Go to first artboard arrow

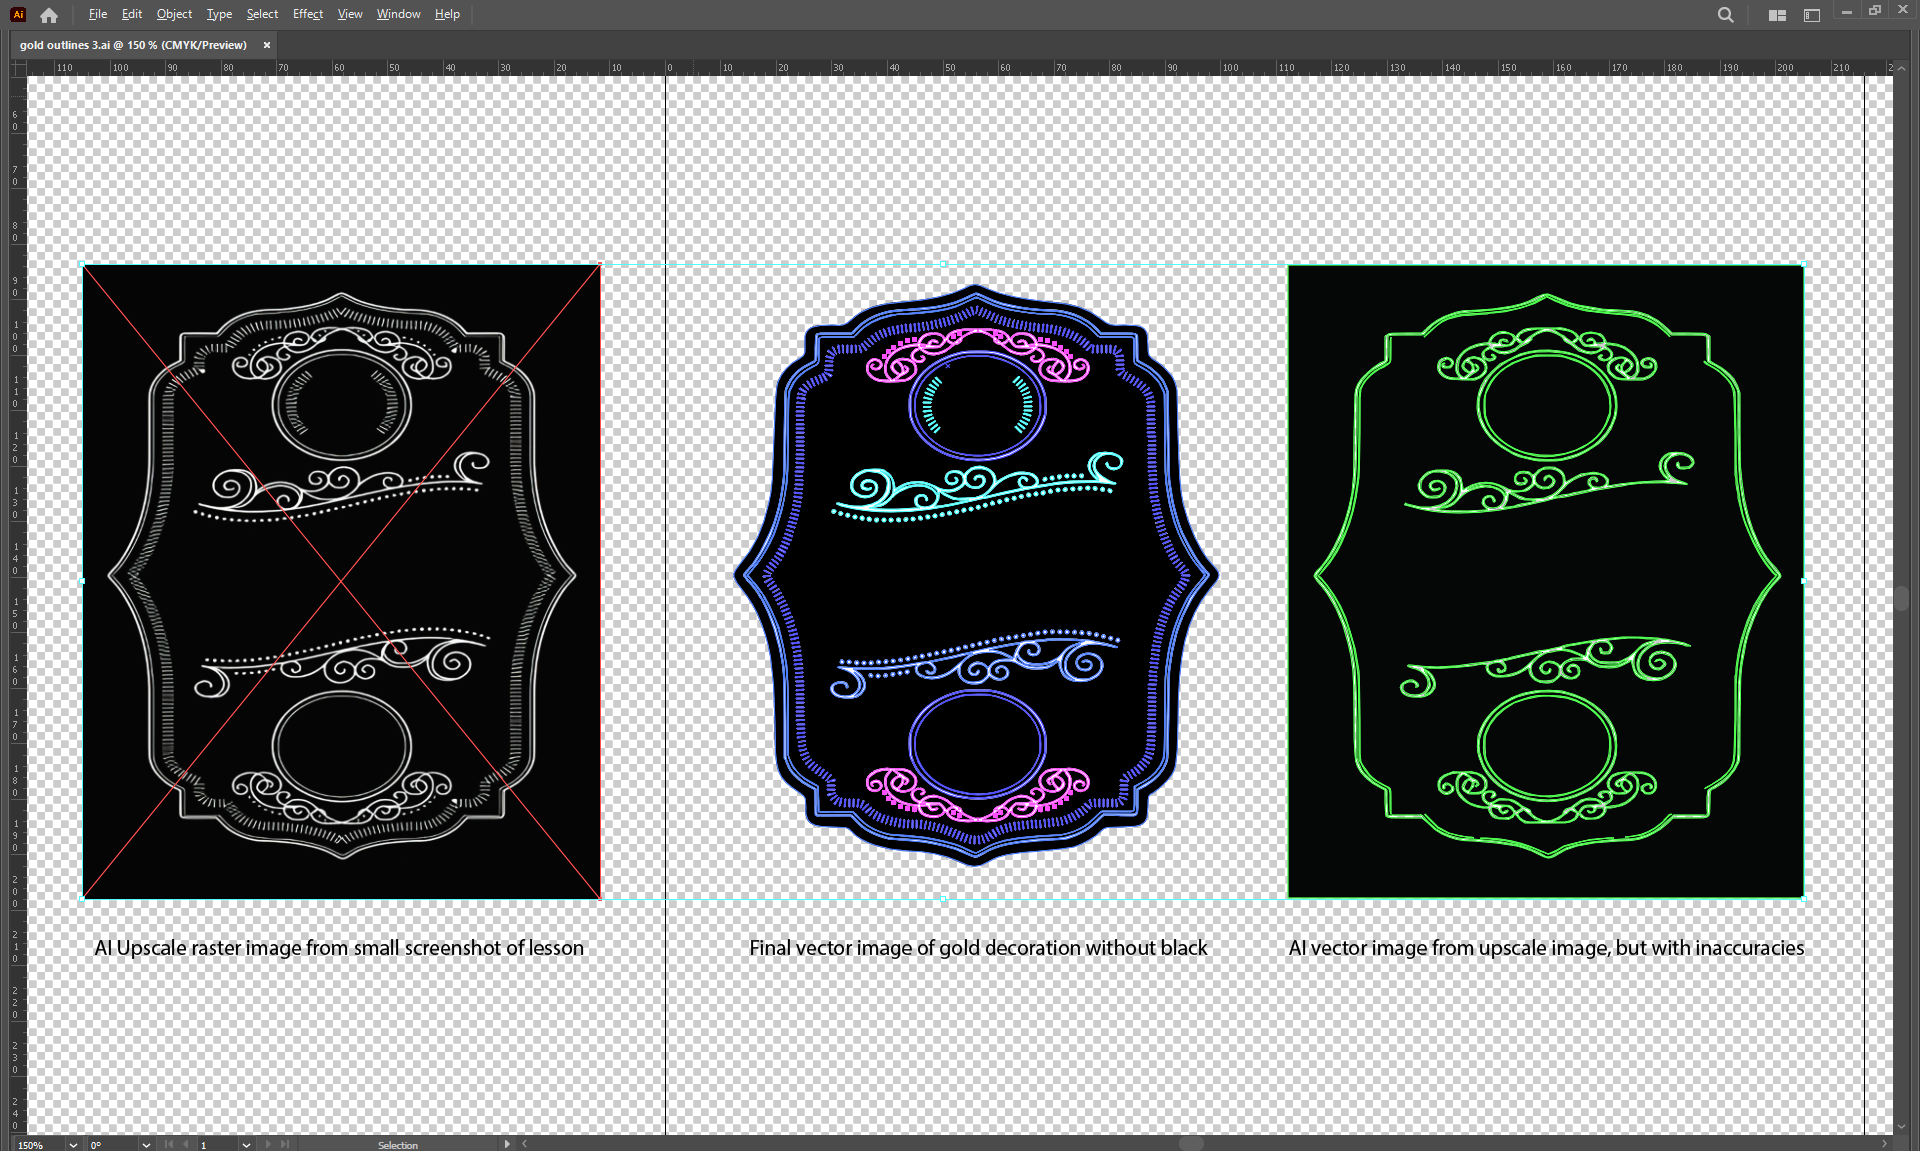pos(168,1144)
